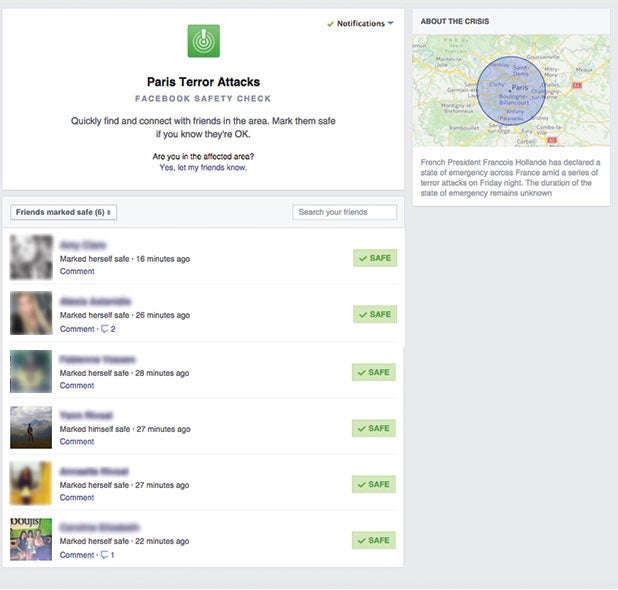The width and height of the screenshot is (618, 590).
Task: Click the comment bubble icon showing 1
Action: (x=107, y=554)
